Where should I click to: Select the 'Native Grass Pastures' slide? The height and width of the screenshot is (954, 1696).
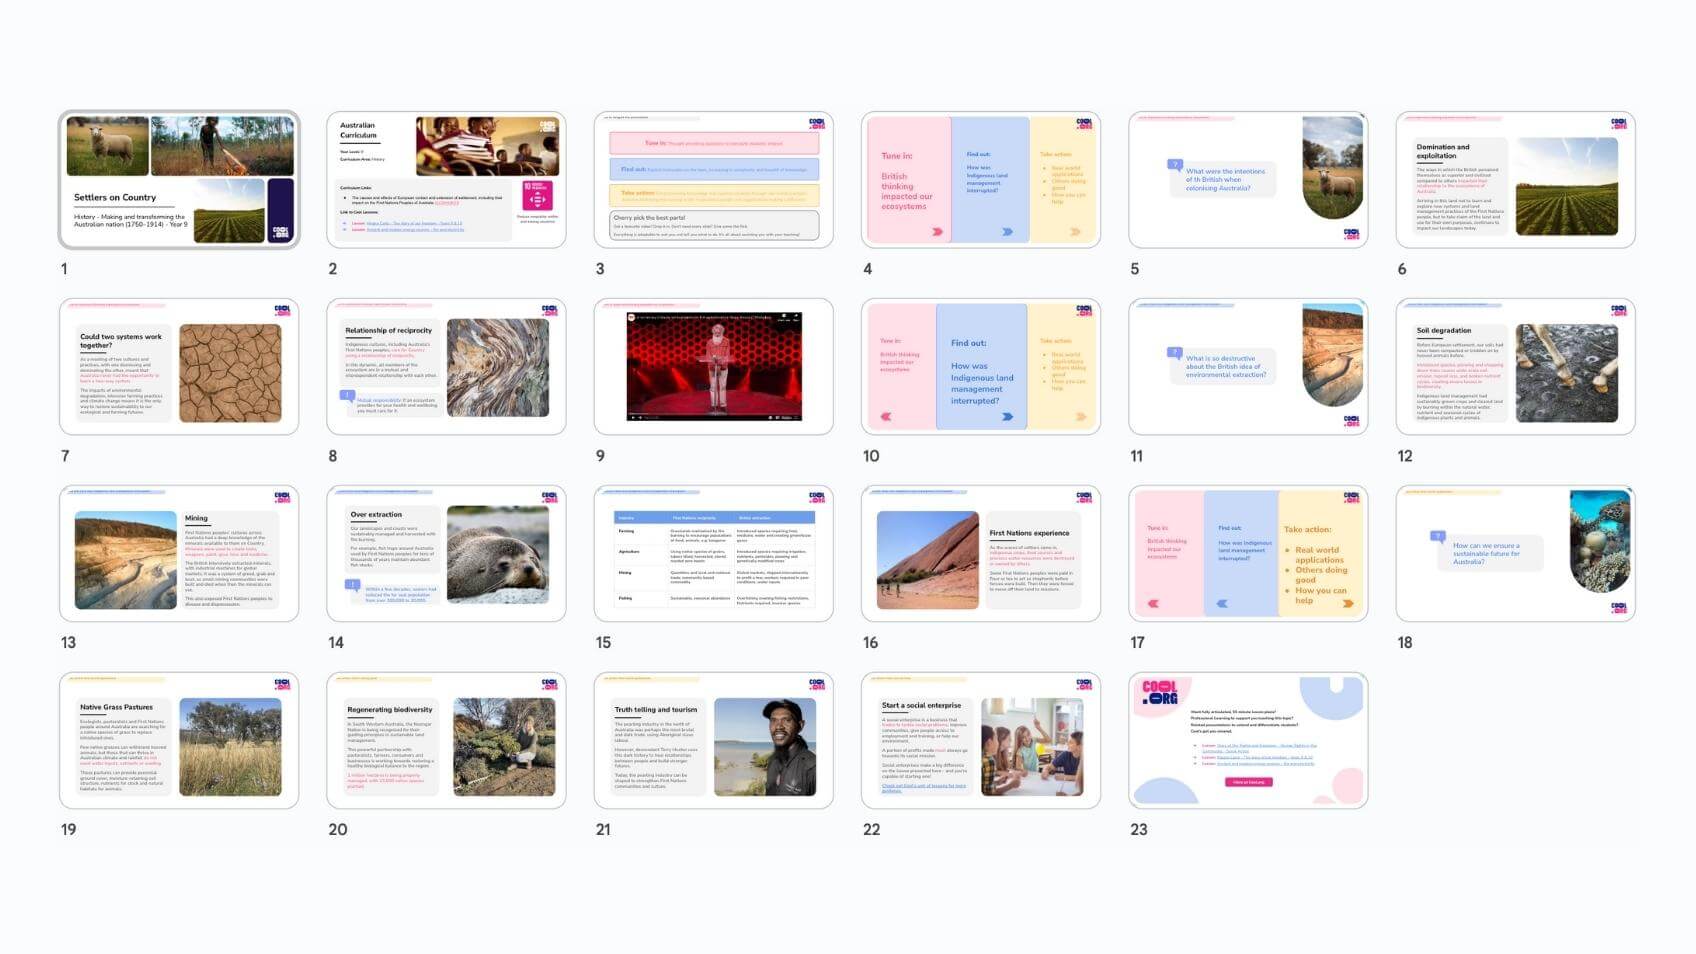pyautogui.click(x=179, y=741)
